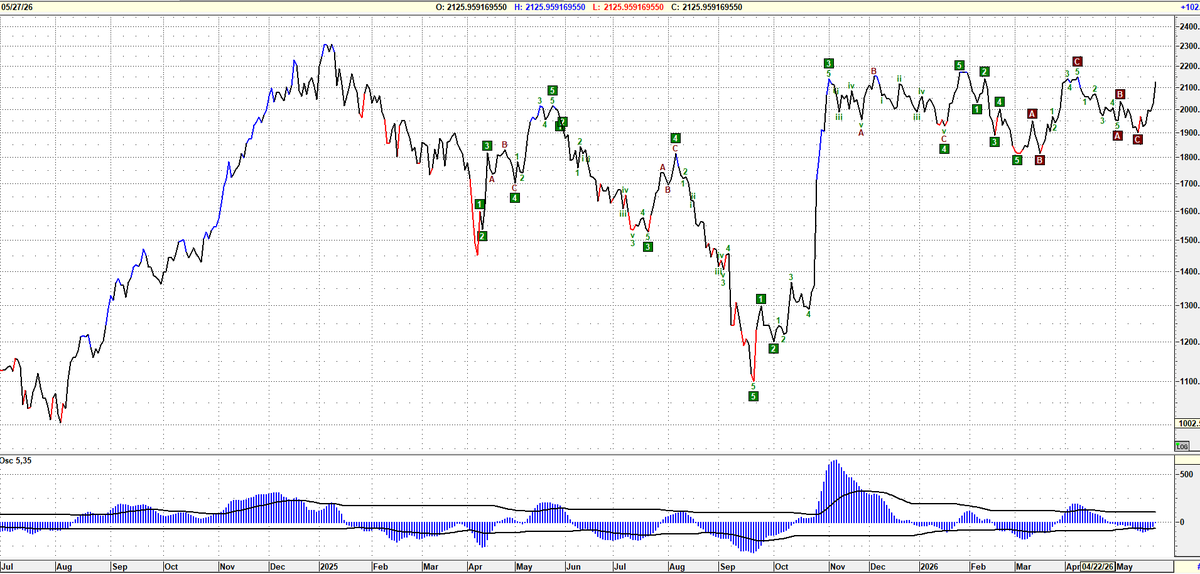This screenshot has height=574, width=1200.
Task: Toggle the LOG scale button on price axis
Action: click(1181, 446)
